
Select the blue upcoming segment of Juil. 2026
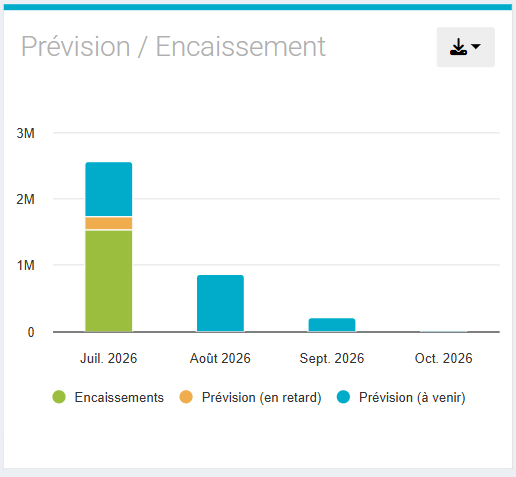[x=109, y=189]
